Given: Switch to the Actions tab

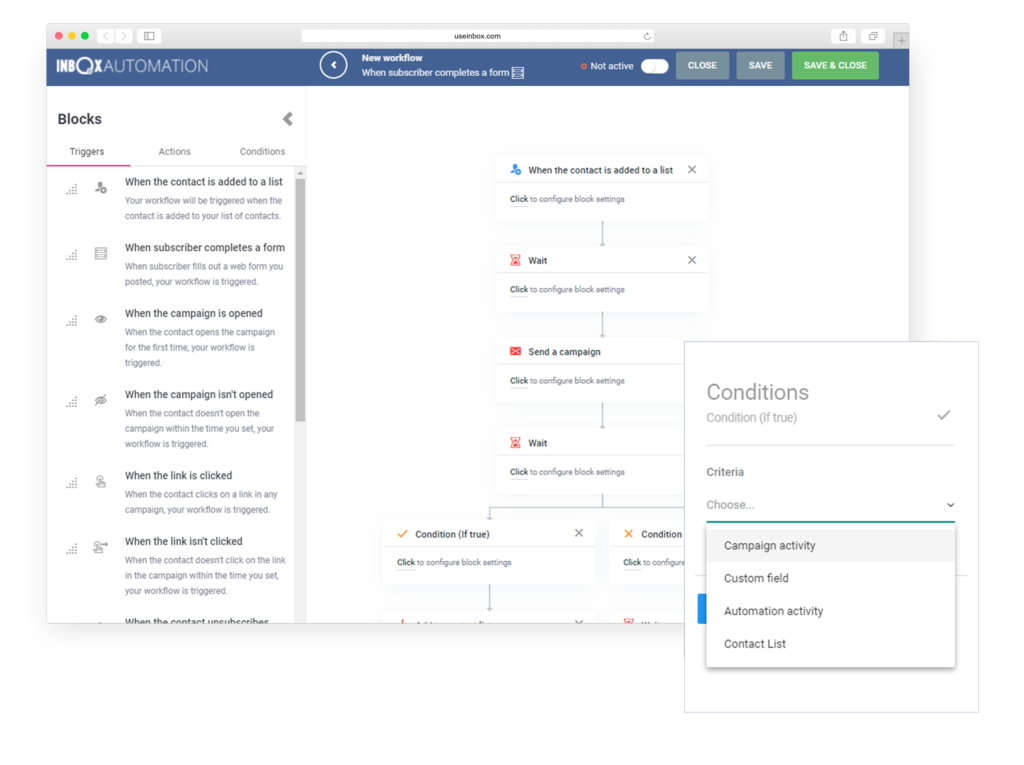Looking at the screenshot, I should [174, 152].
